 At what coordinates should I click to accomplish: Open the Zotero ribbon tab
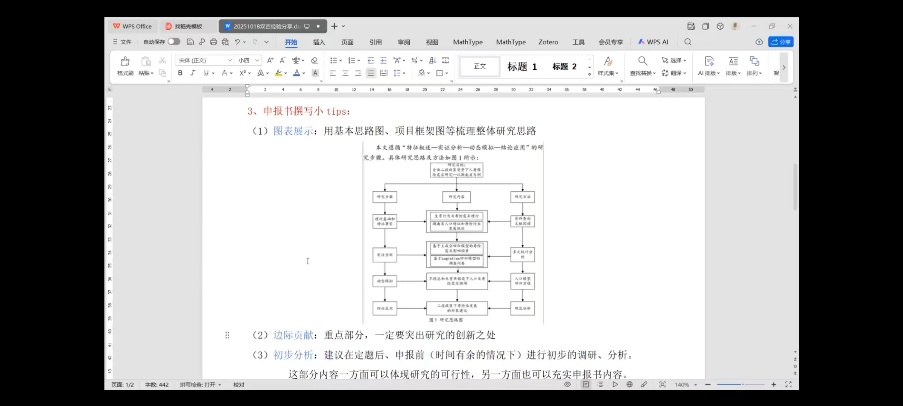pos(547,42)
